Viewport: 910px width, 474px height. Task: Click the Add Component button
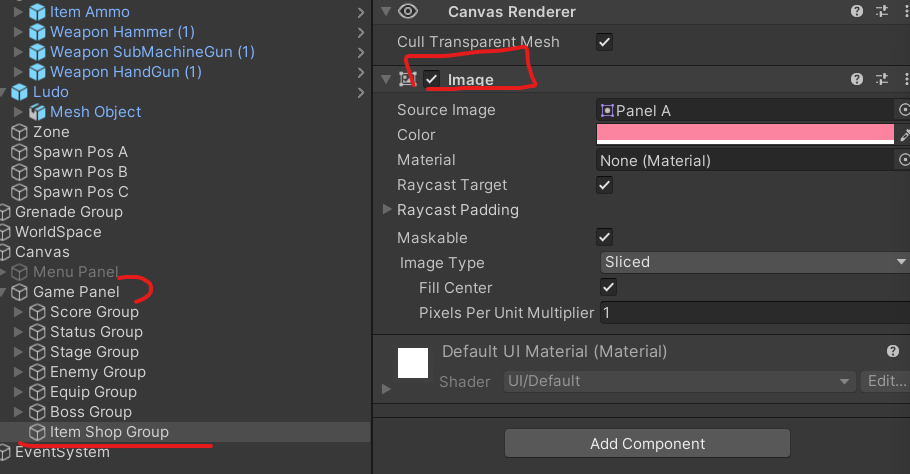(647, 443)
